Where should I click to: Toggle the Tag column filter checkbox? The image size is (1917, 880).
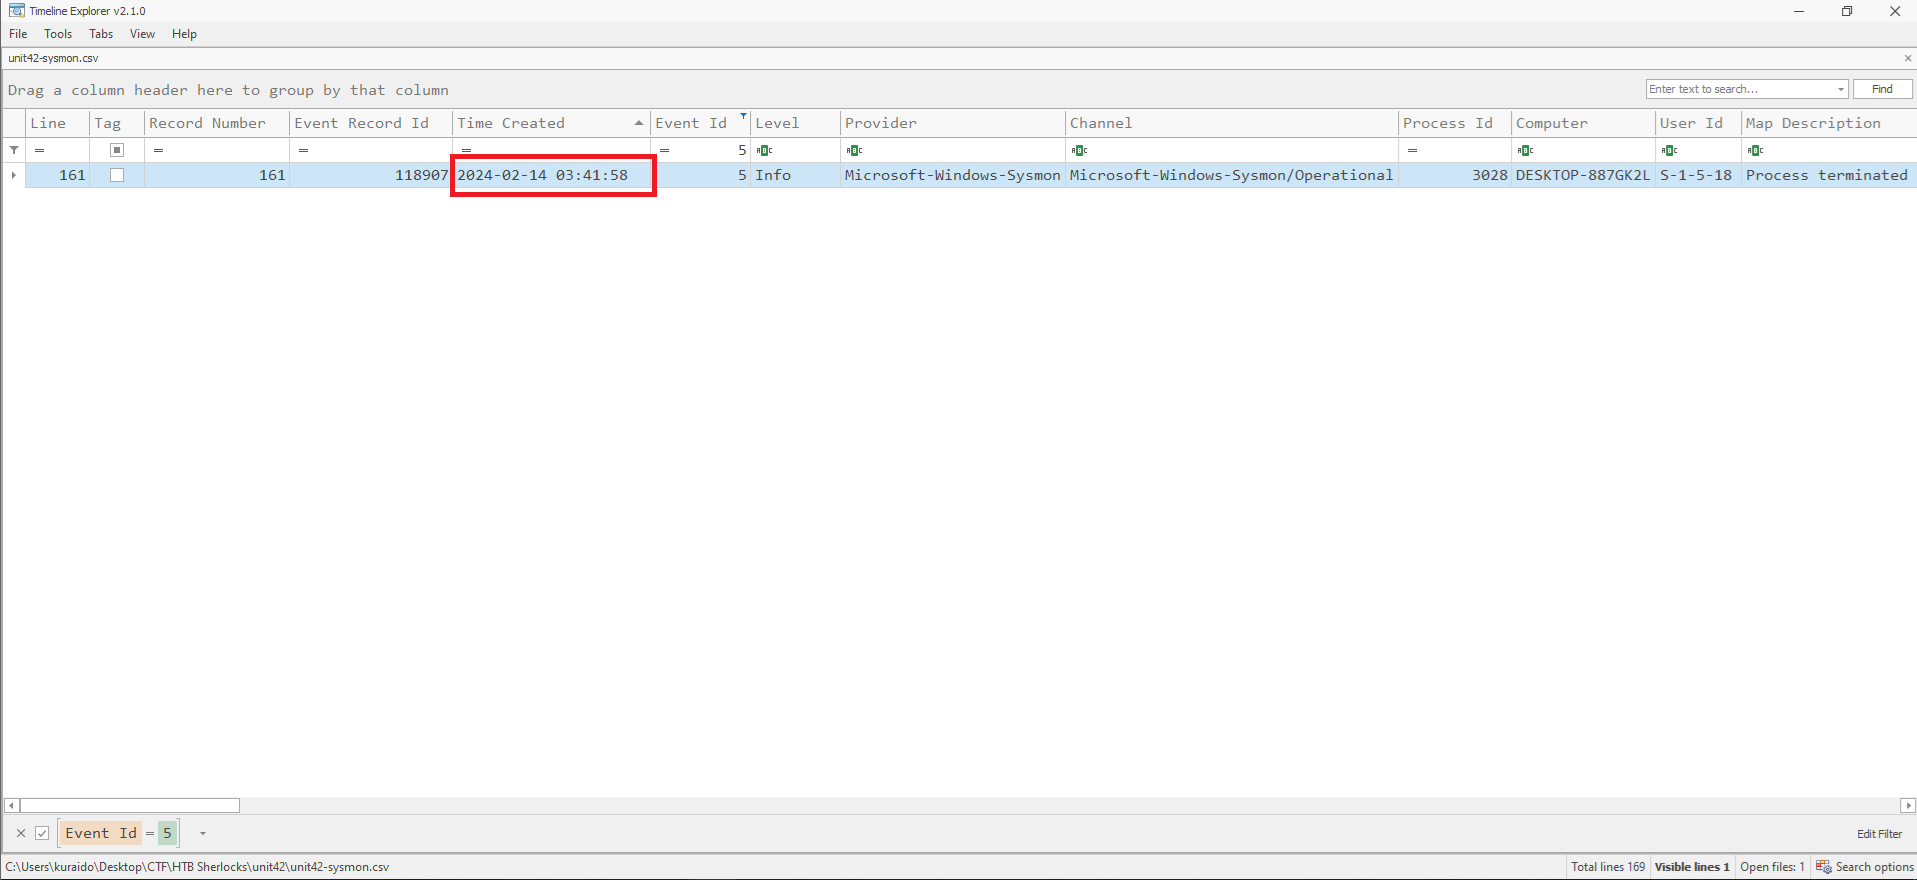pos(117,150)
